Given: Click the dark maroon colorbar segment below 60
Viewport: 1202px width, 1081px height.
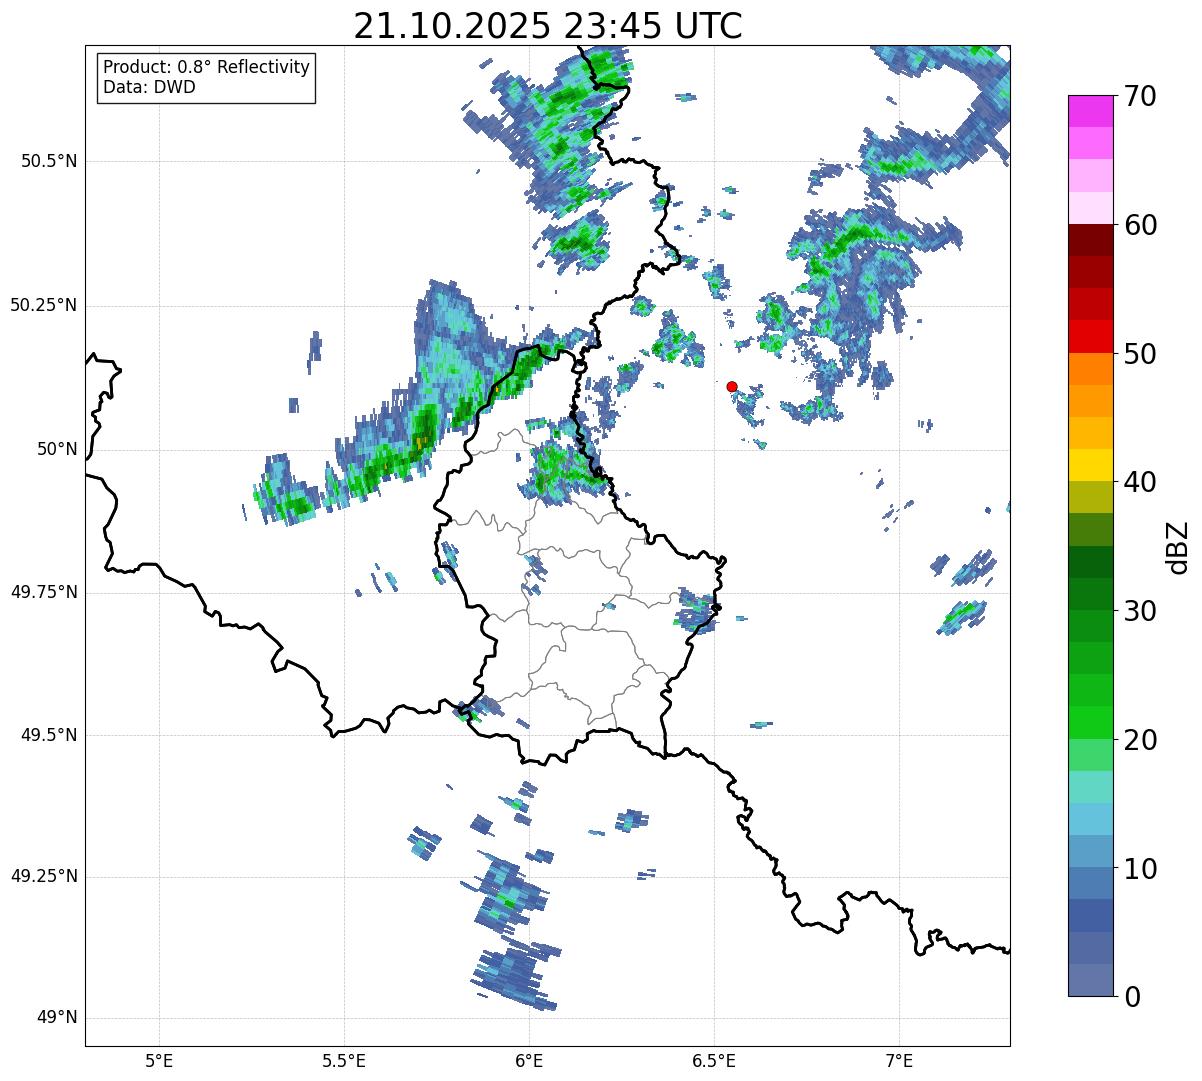Looking at the screenshot, I should (x=1090, y=240).
